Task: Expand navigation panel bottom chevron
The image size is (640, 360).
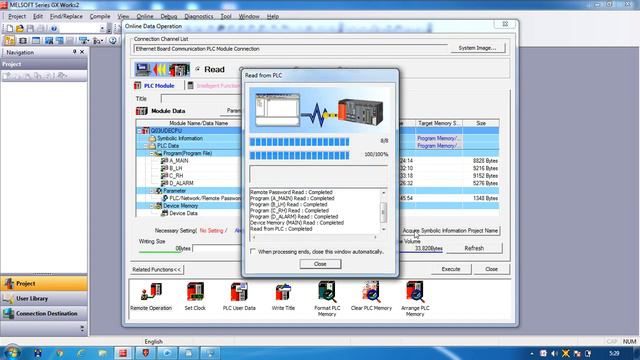Action: pyautogui.click(x=82, y=328)
